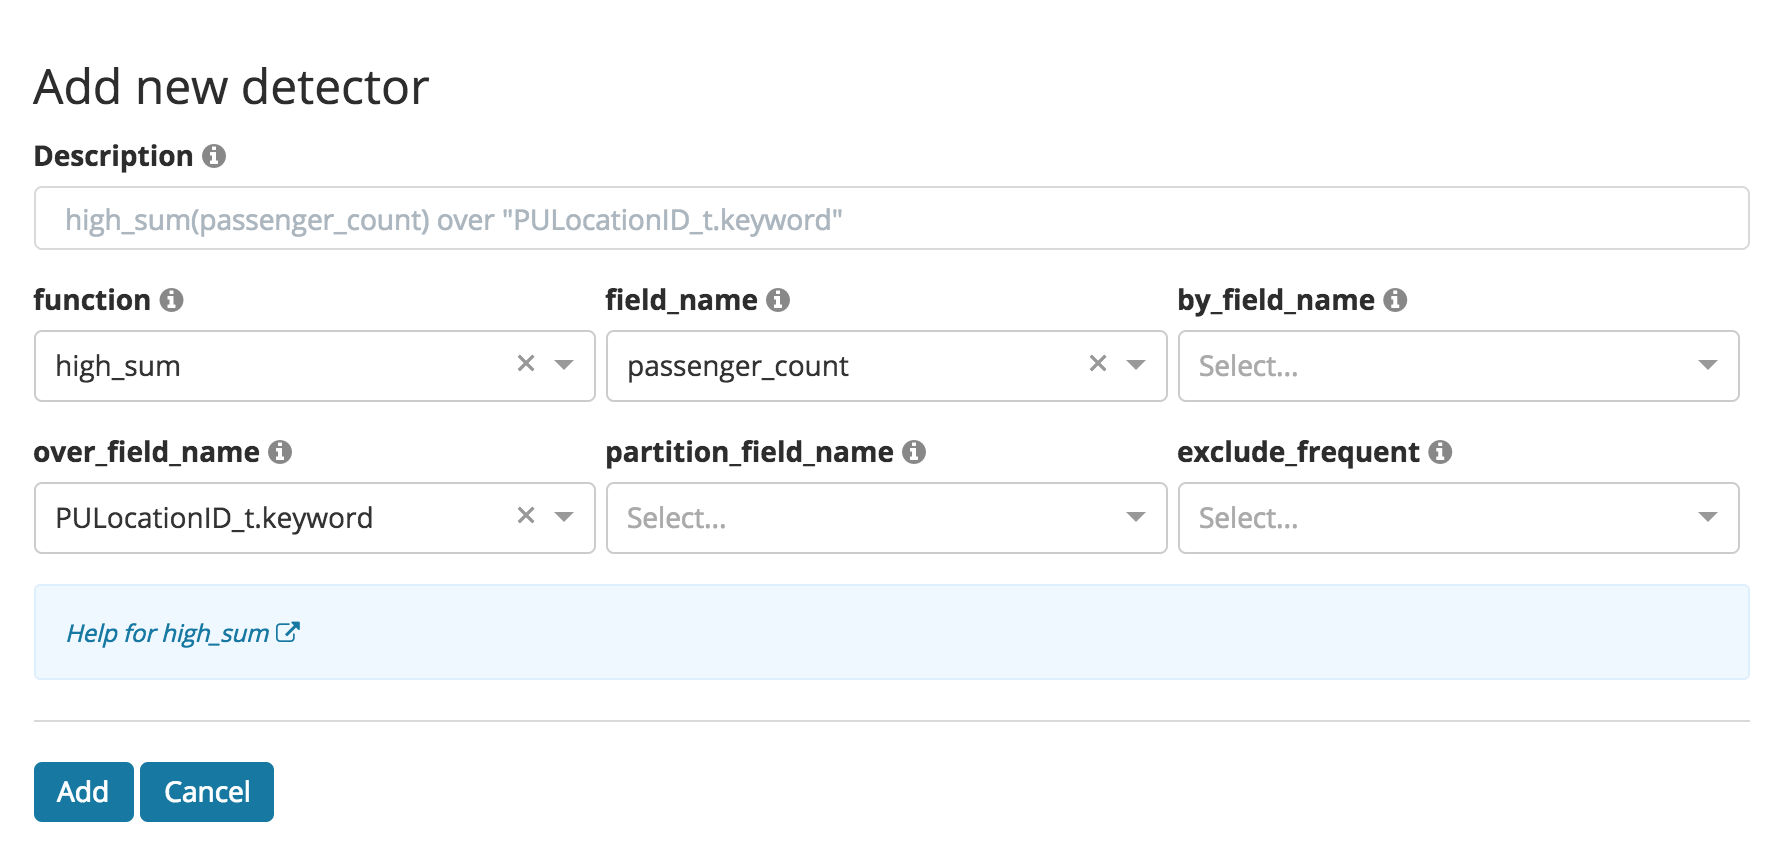The image size is (1784, 852).
Task: Expand the field_name dropdown arrow
Action: coord(1135,366)
